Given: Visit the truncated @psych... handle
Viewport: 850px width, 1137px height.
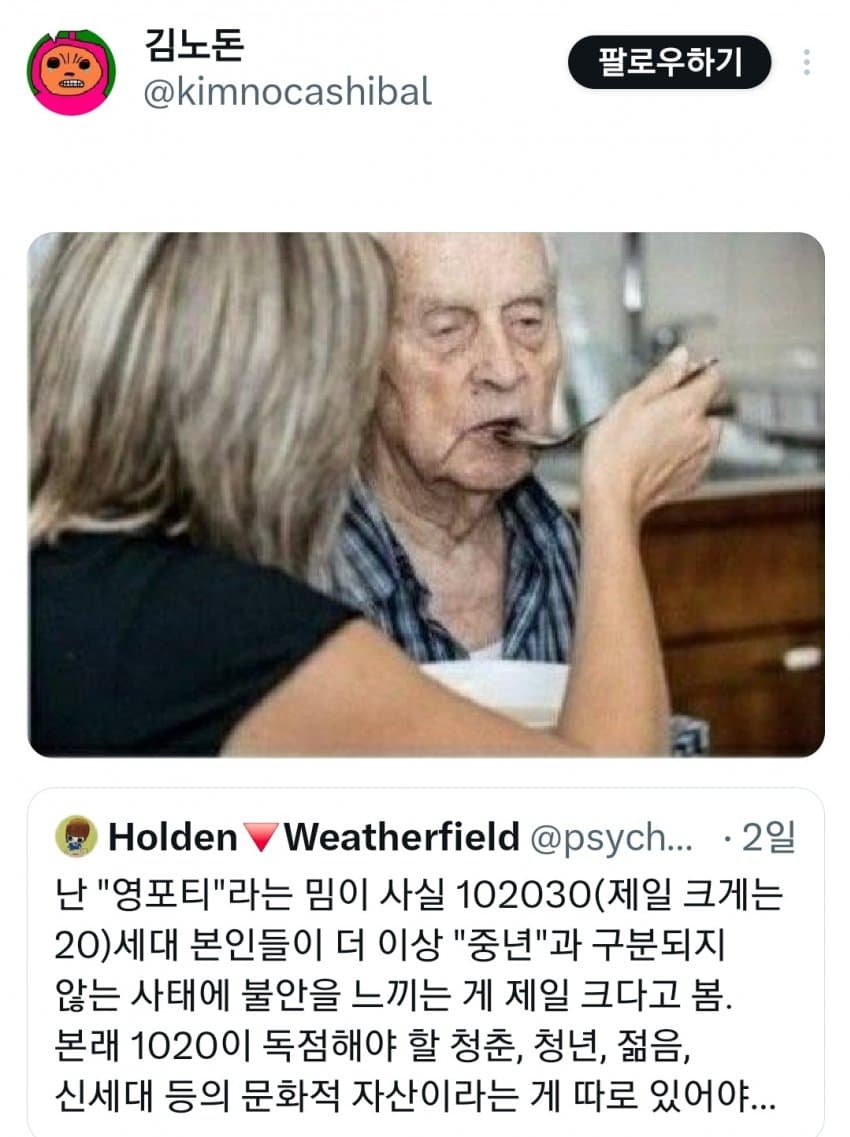Looking at the screenshot, I should pos(611,838).
